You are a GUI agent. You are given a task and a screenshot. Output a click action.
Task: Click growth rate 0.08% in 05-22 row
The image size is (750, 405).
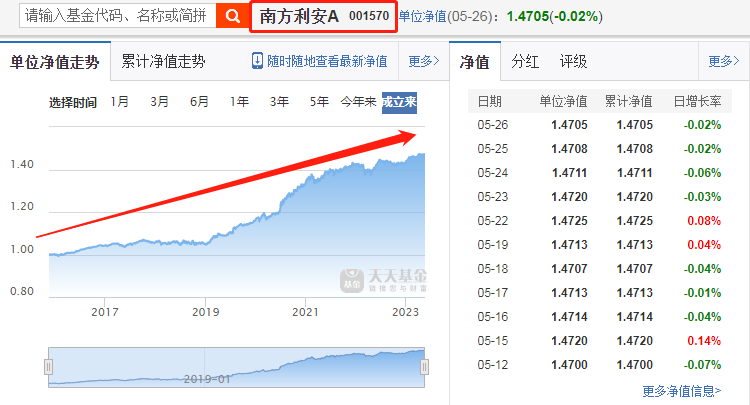(704, 221)
